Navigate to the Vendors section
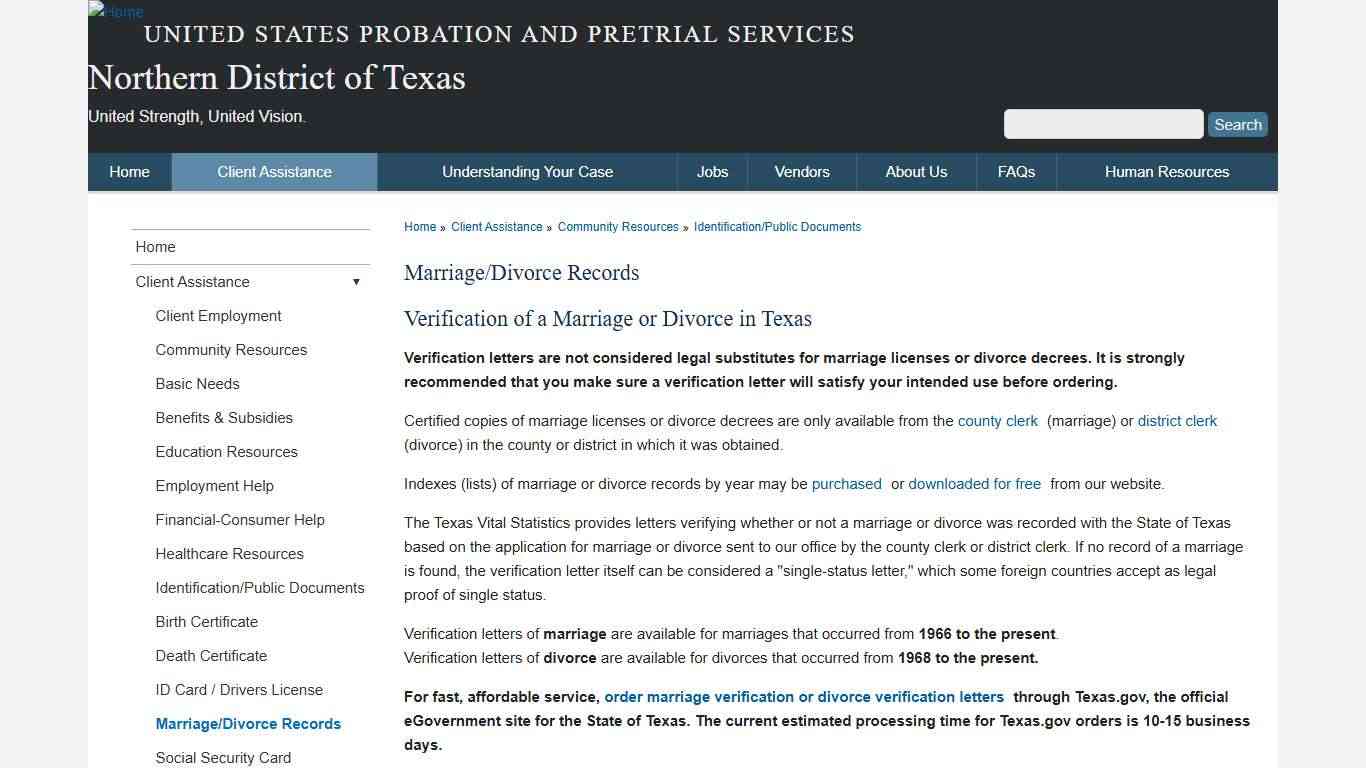The height and width of the screenshot is (768, 1366). pos(801,171)
